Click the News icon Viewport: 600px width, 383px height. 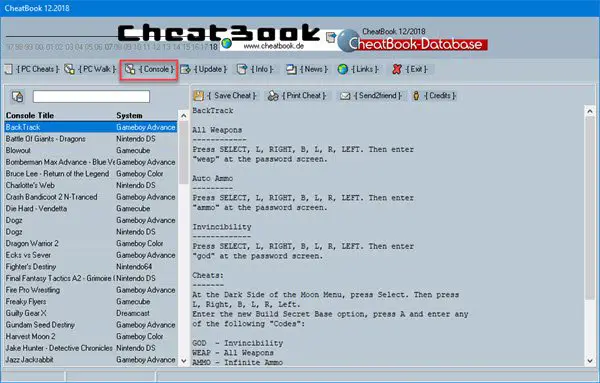(292, 69)
